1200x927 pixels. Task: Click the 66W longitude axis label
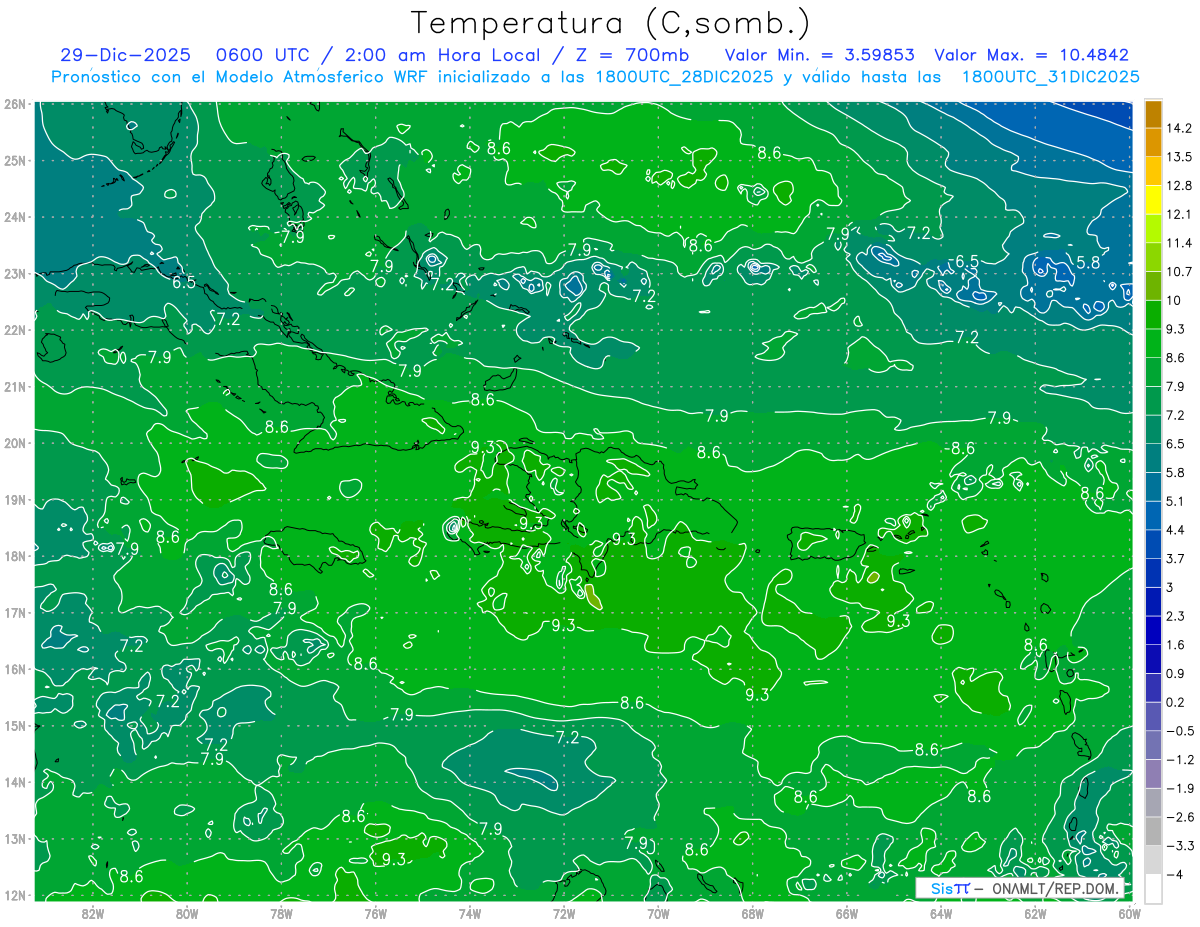point(847,913)
